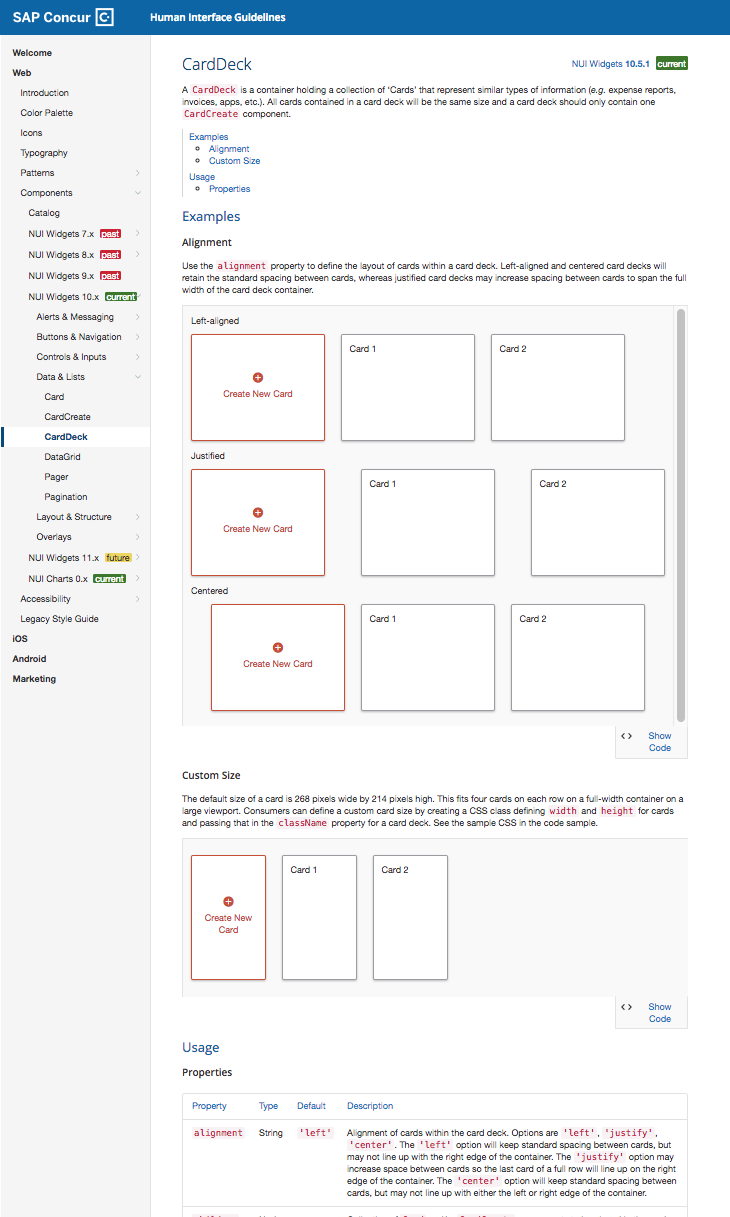730x1217 pixels.
Task: Click plus icon in Centered Create New Card
Action: [278, 648]
